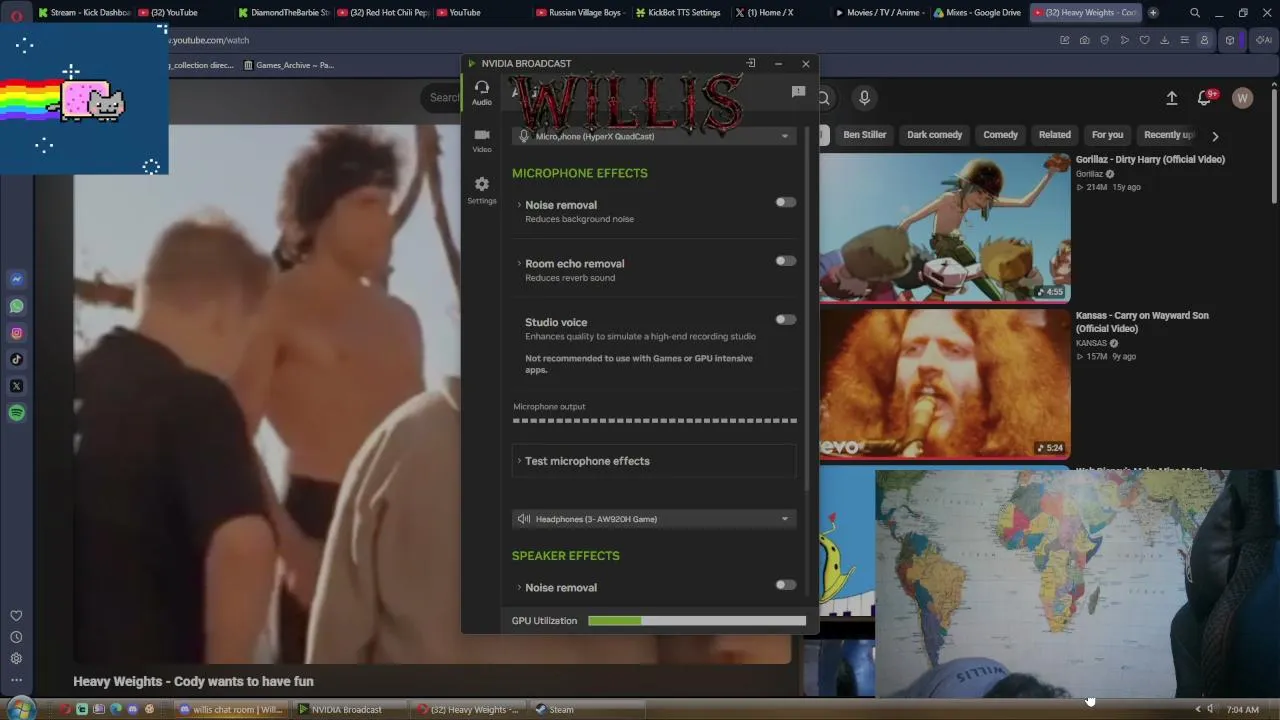Open a new browser tab with plus button
Image resolution: width=1280 pixels, height=720 pixels.
pyautogui.click(x=1153, y=13)
